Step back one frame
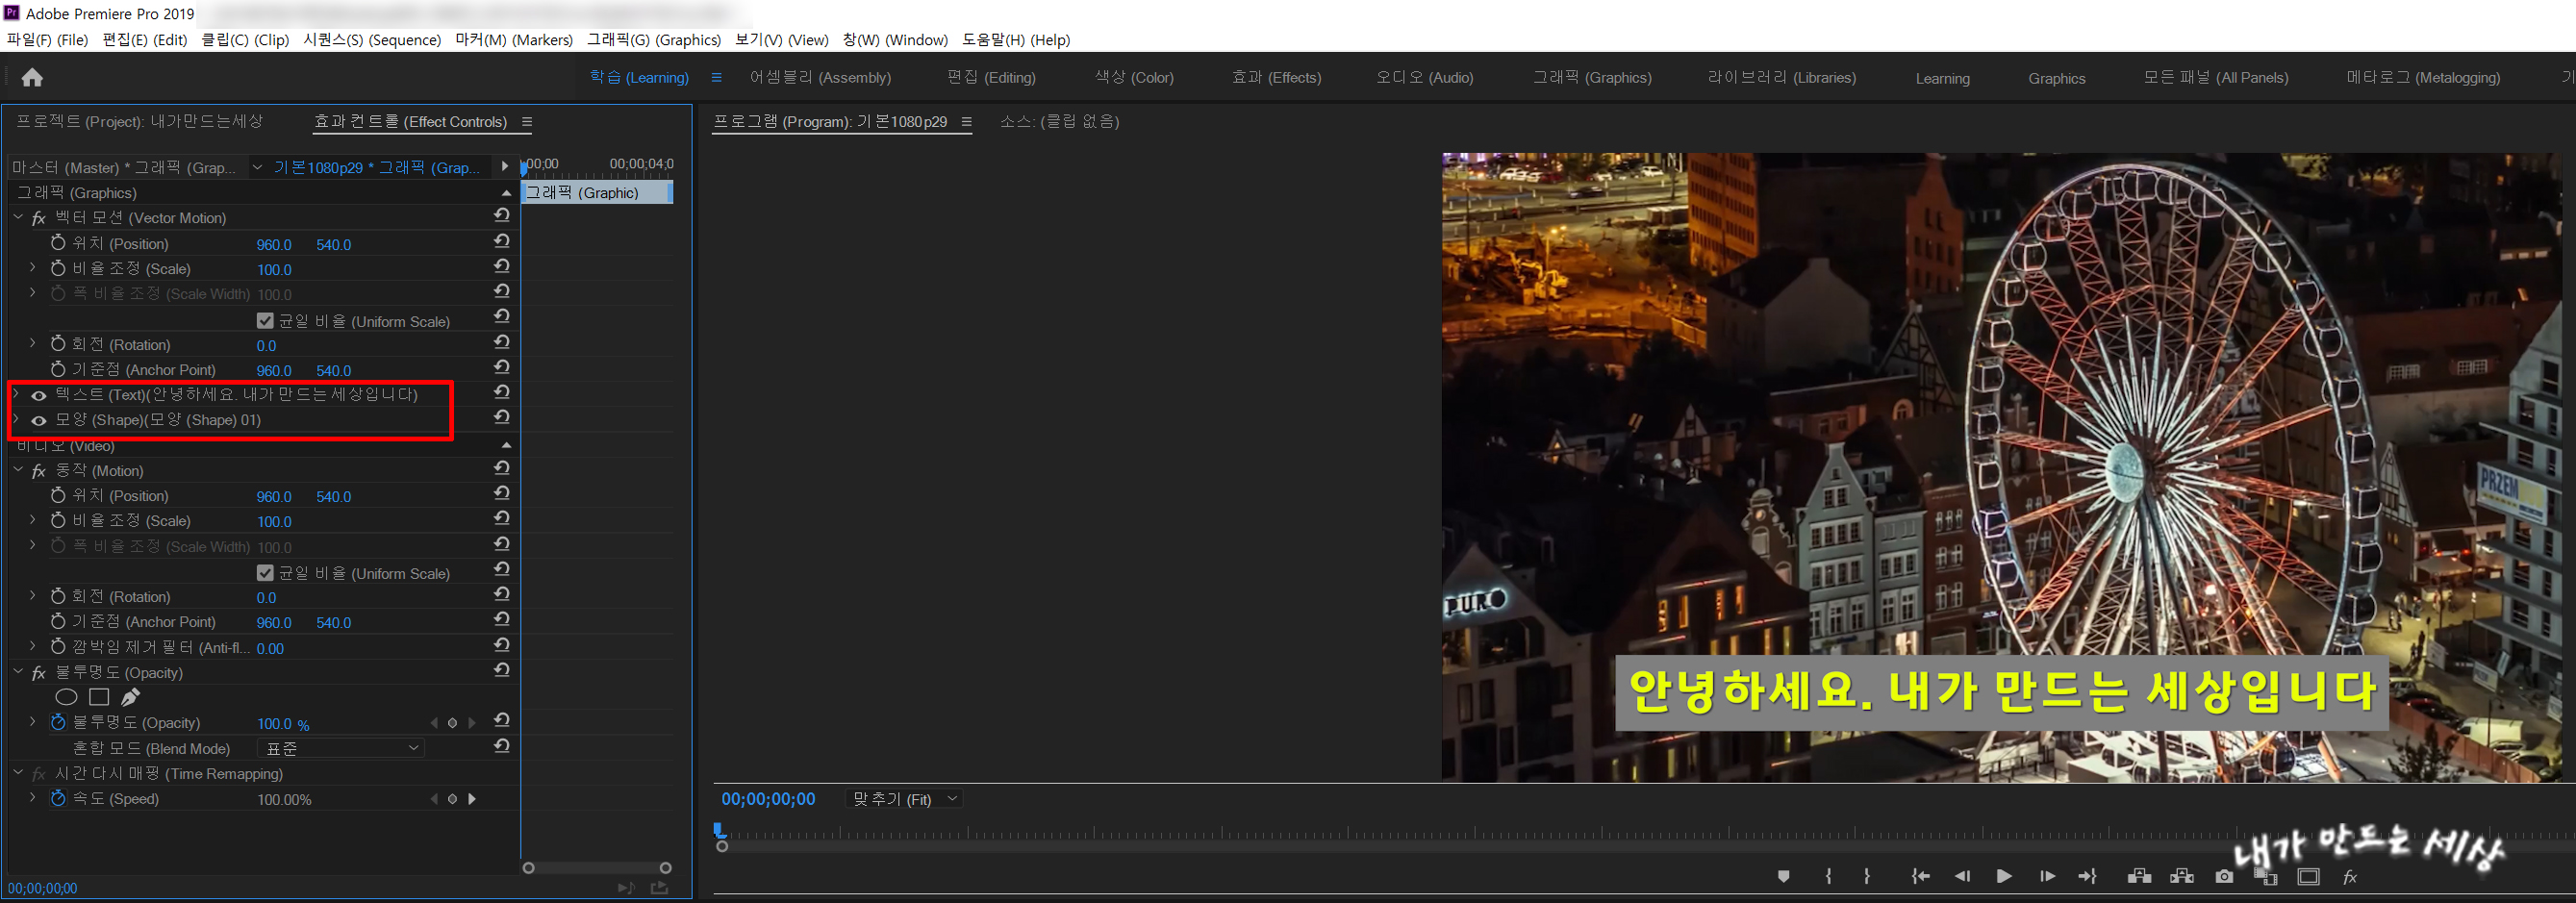This screenshot has width=2576, height=903. [1962, 877]
